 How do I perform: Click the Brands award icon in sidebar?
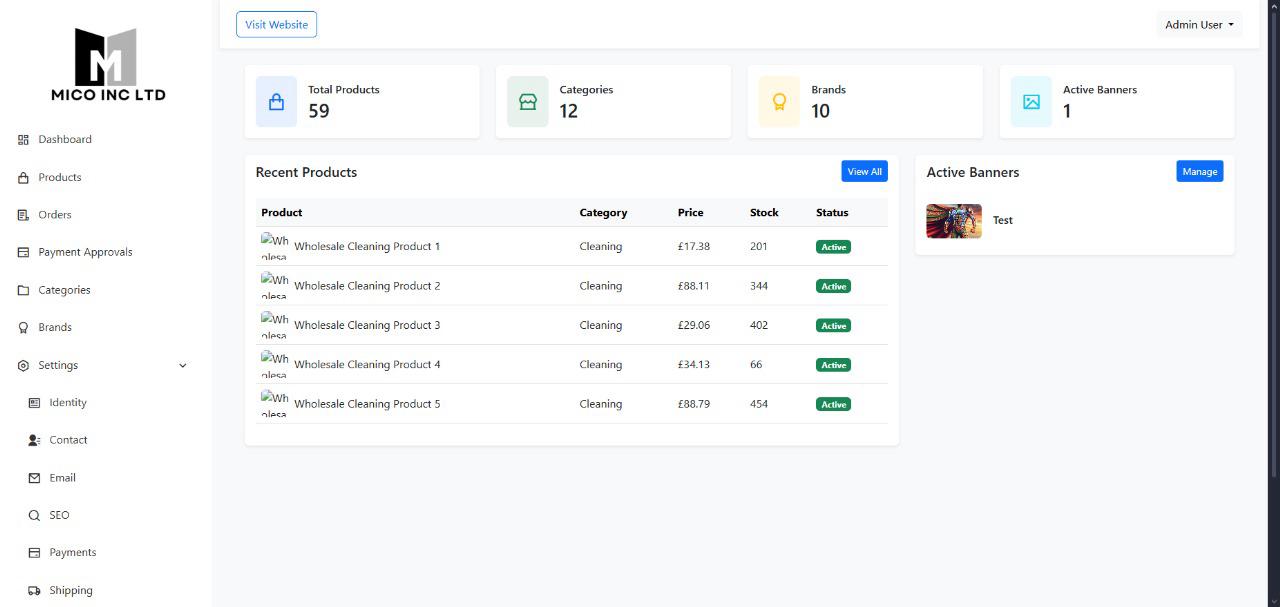tap(23, 328)
